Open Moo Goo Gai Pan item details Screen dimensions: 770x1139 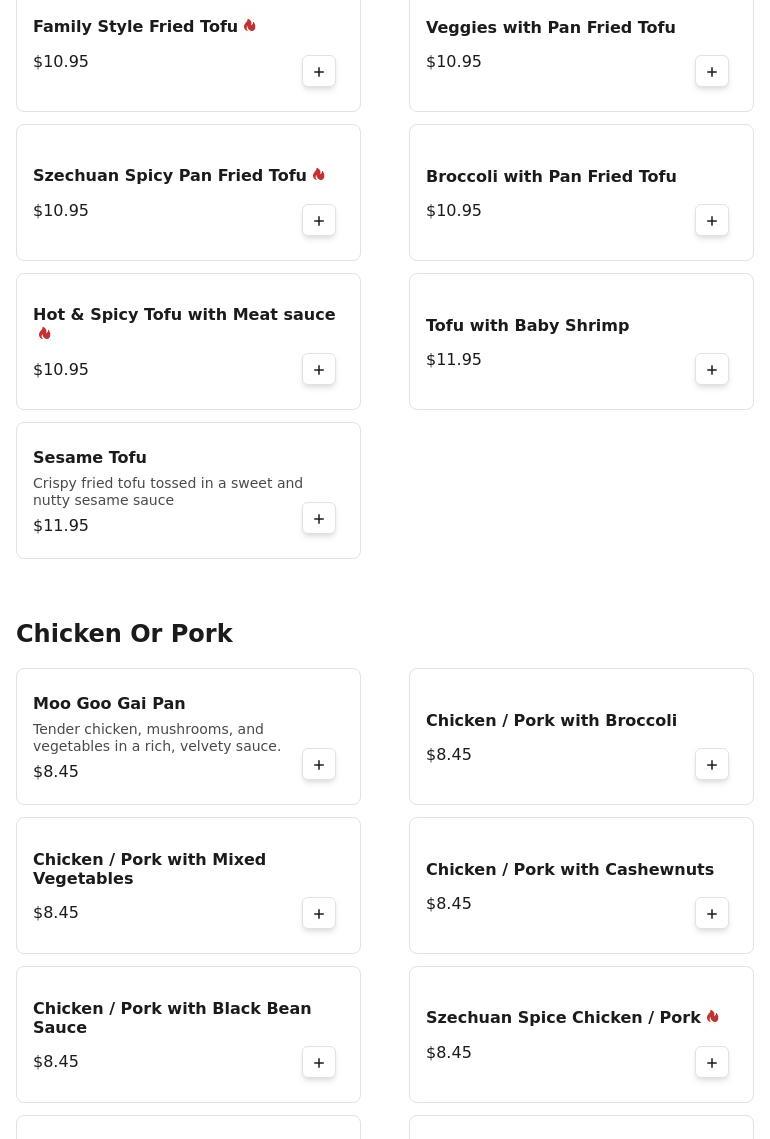click(109, 703)
